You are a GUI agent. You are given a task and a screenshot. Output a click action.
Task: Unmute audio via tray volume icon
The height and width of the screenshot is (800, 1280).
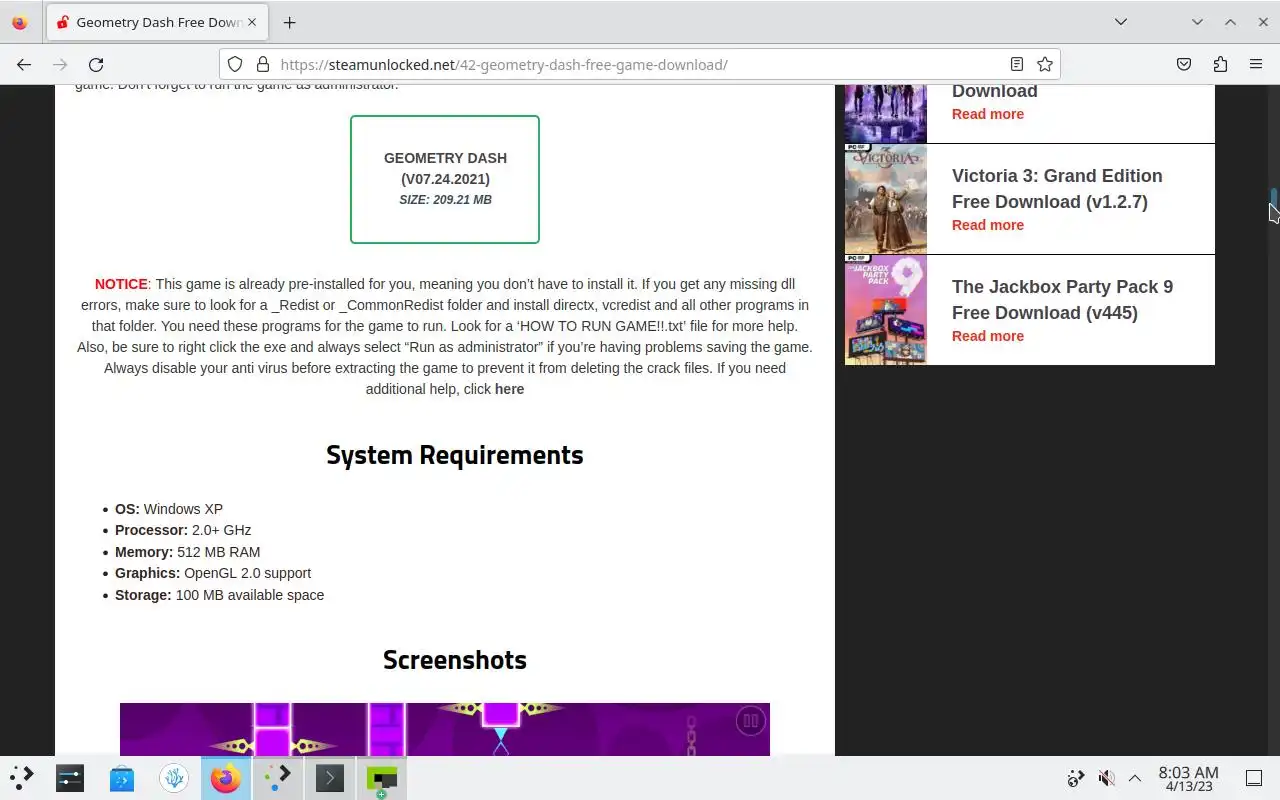[1106, 778]
